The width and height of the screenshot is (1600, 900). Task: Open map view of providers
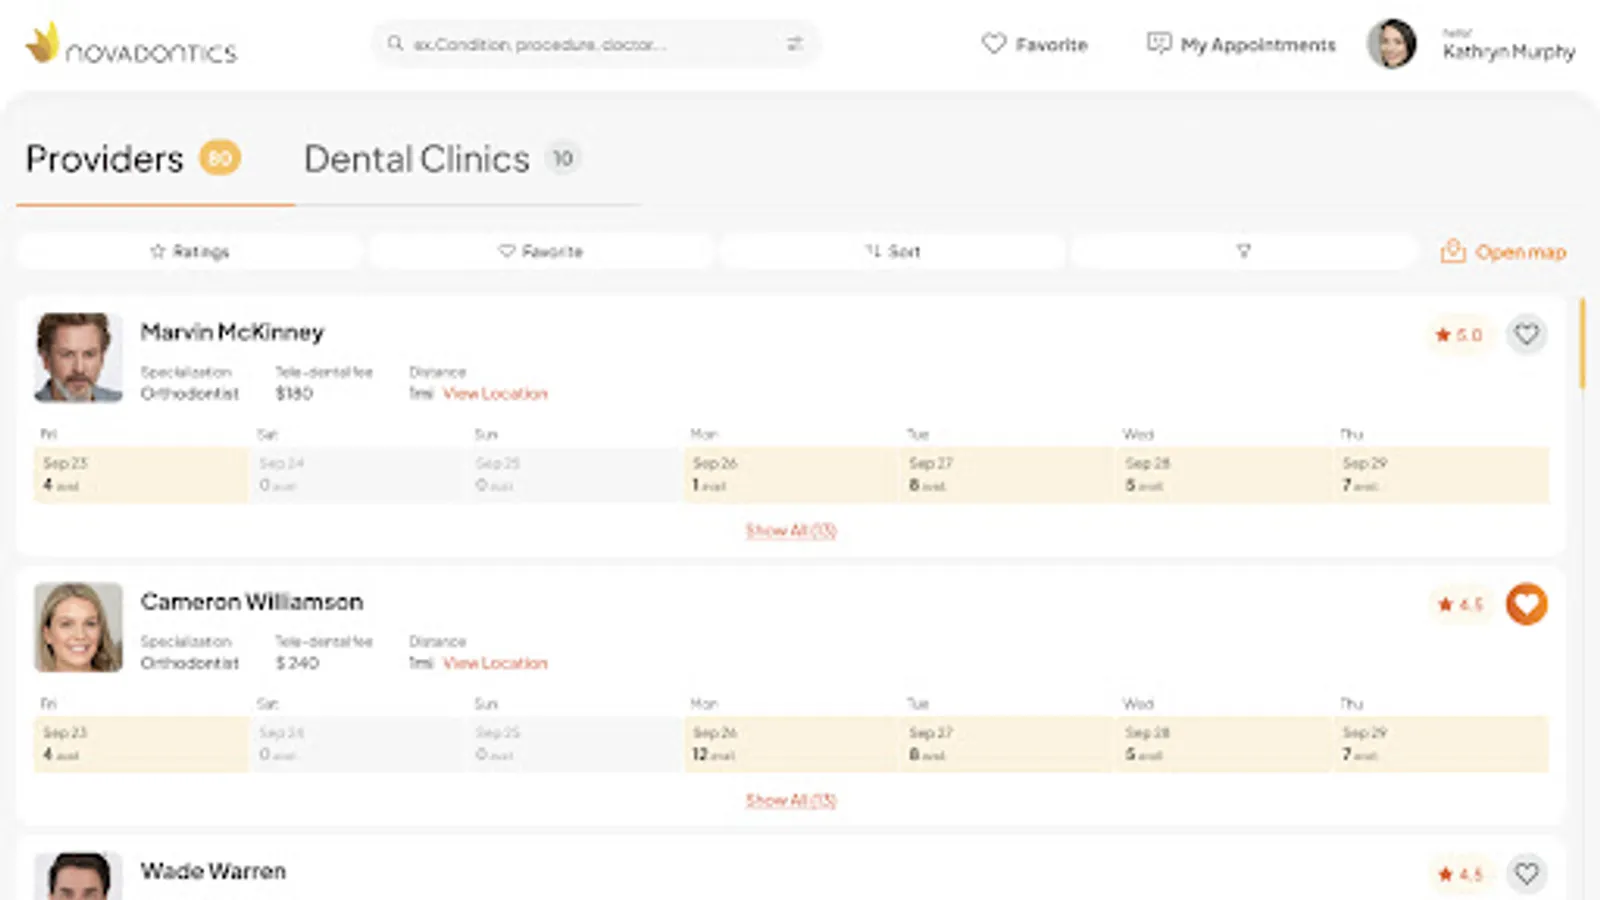pos(1503,252)
